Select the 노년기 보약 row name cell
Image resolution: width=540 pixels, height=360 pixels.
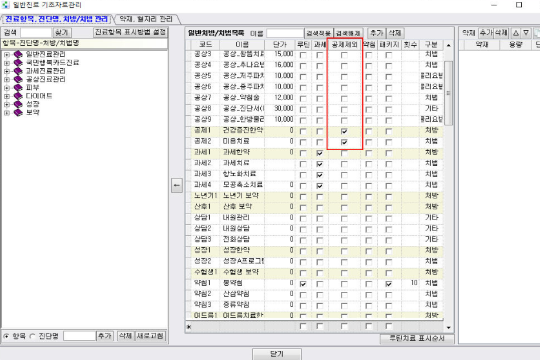(242, 196)
